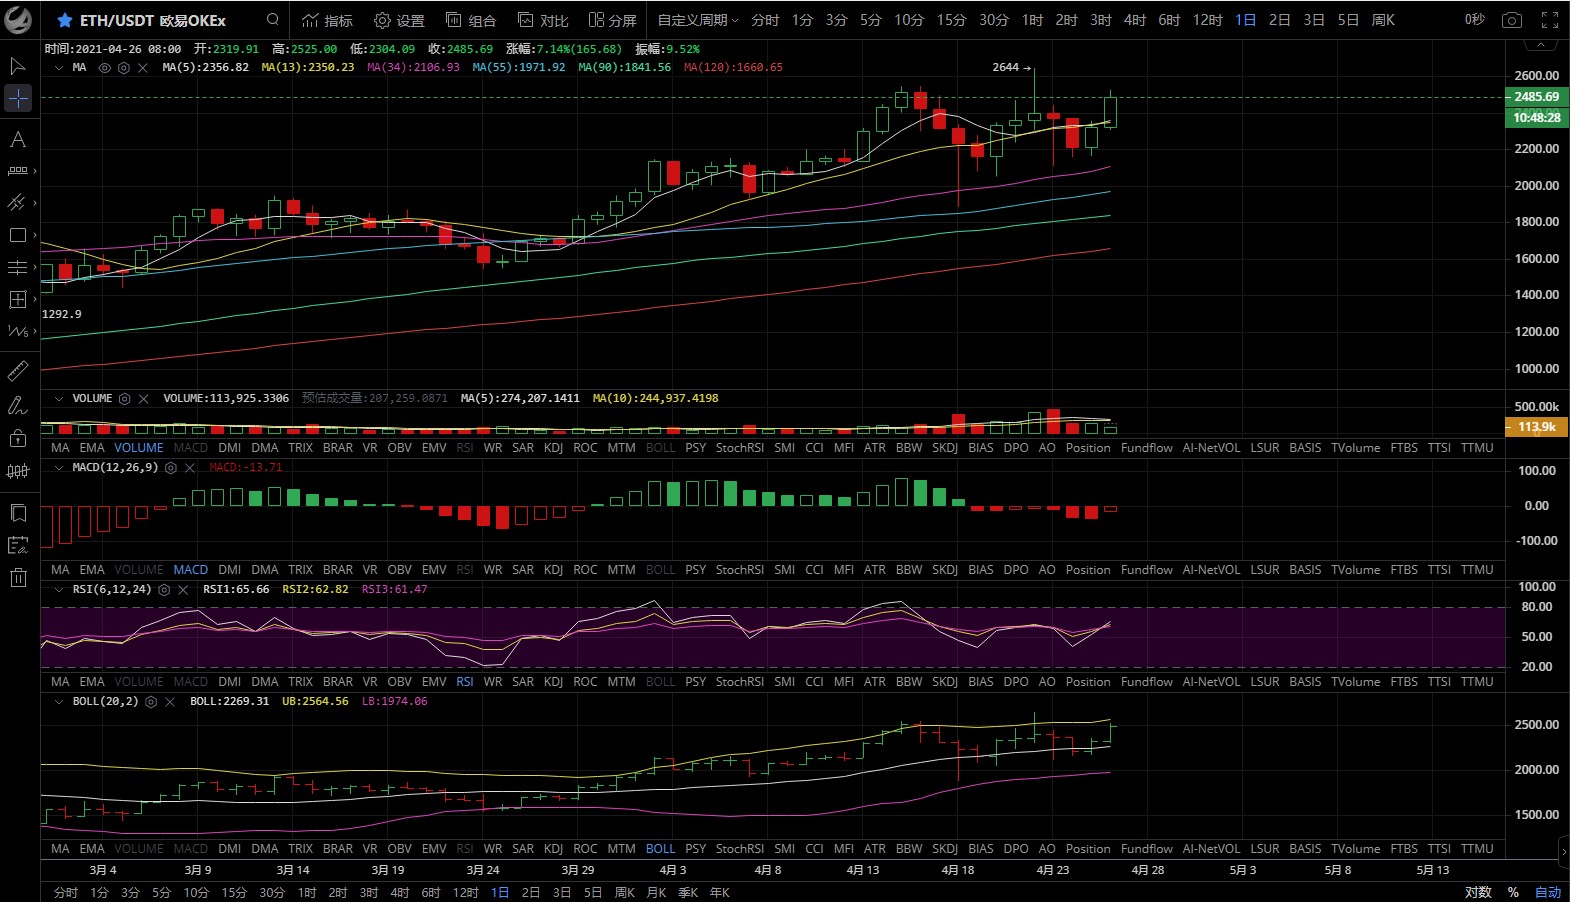Click the 2485.69 current price label
The width and height of the screenshot is (1570, 902).
pos(1536,97)
